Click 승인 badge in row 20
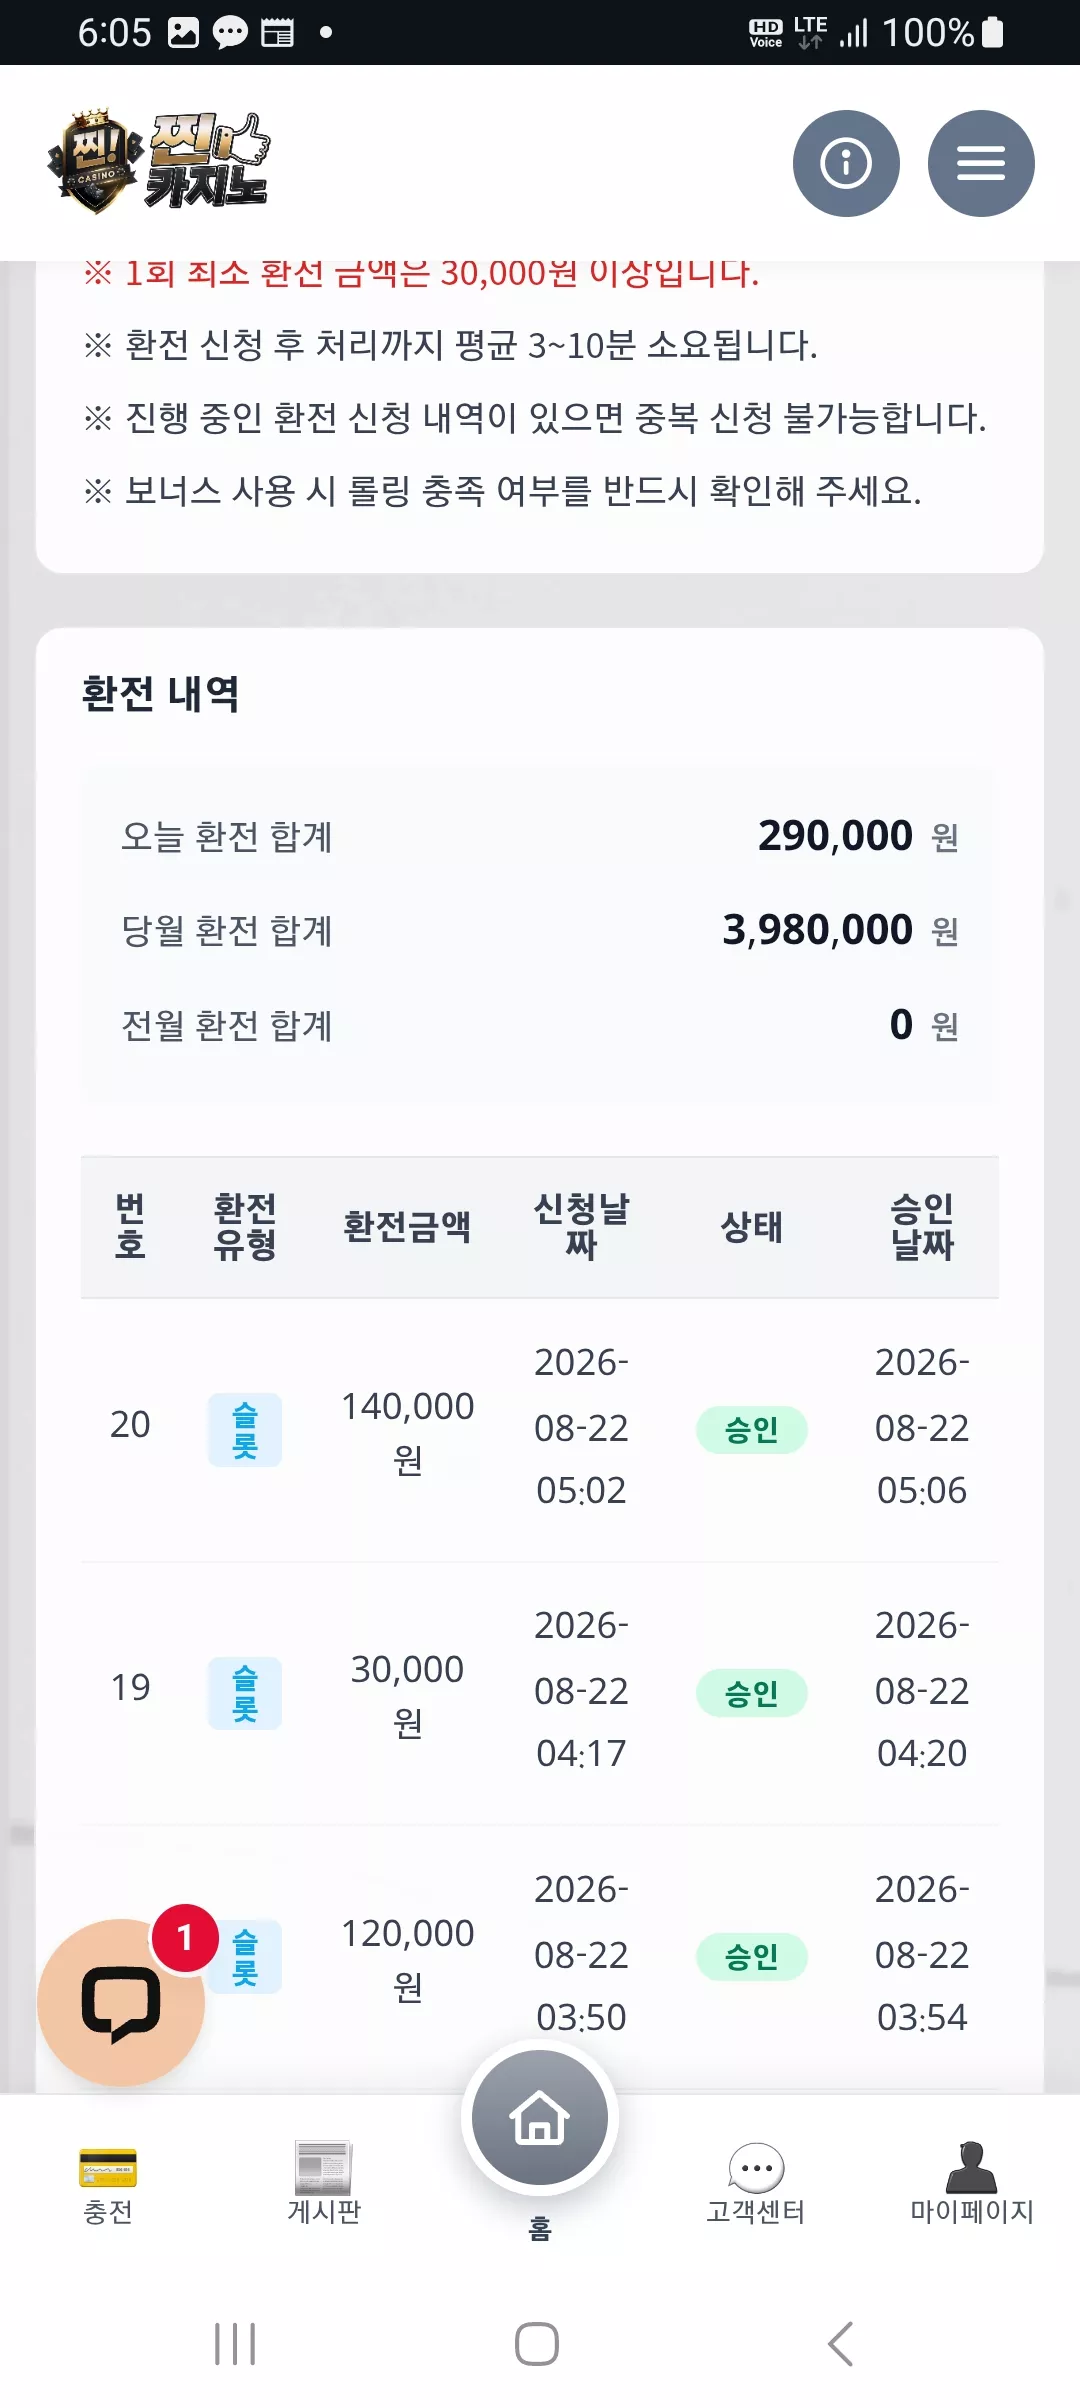 click(752, 1430)
